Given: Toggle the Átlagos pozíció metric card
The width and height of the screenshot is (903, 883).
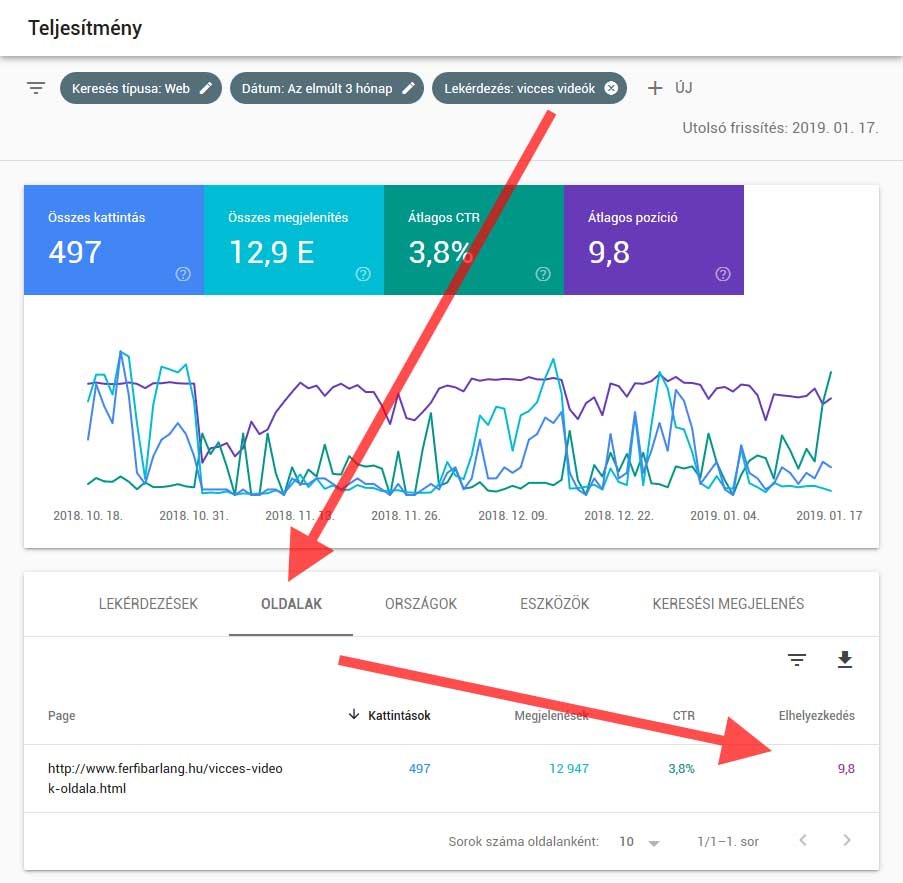Looking at the screenshot, I should pyautogui.click(x=653, y=240).
